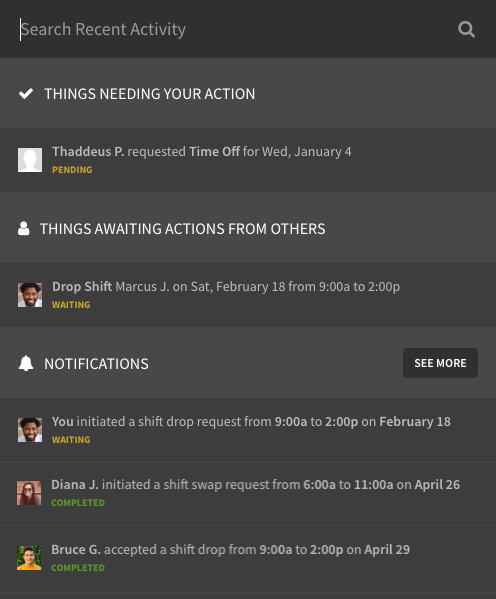Click the bell icon next to Notifications
Screen dimensions: 496x599
click(x=26, y=363)
